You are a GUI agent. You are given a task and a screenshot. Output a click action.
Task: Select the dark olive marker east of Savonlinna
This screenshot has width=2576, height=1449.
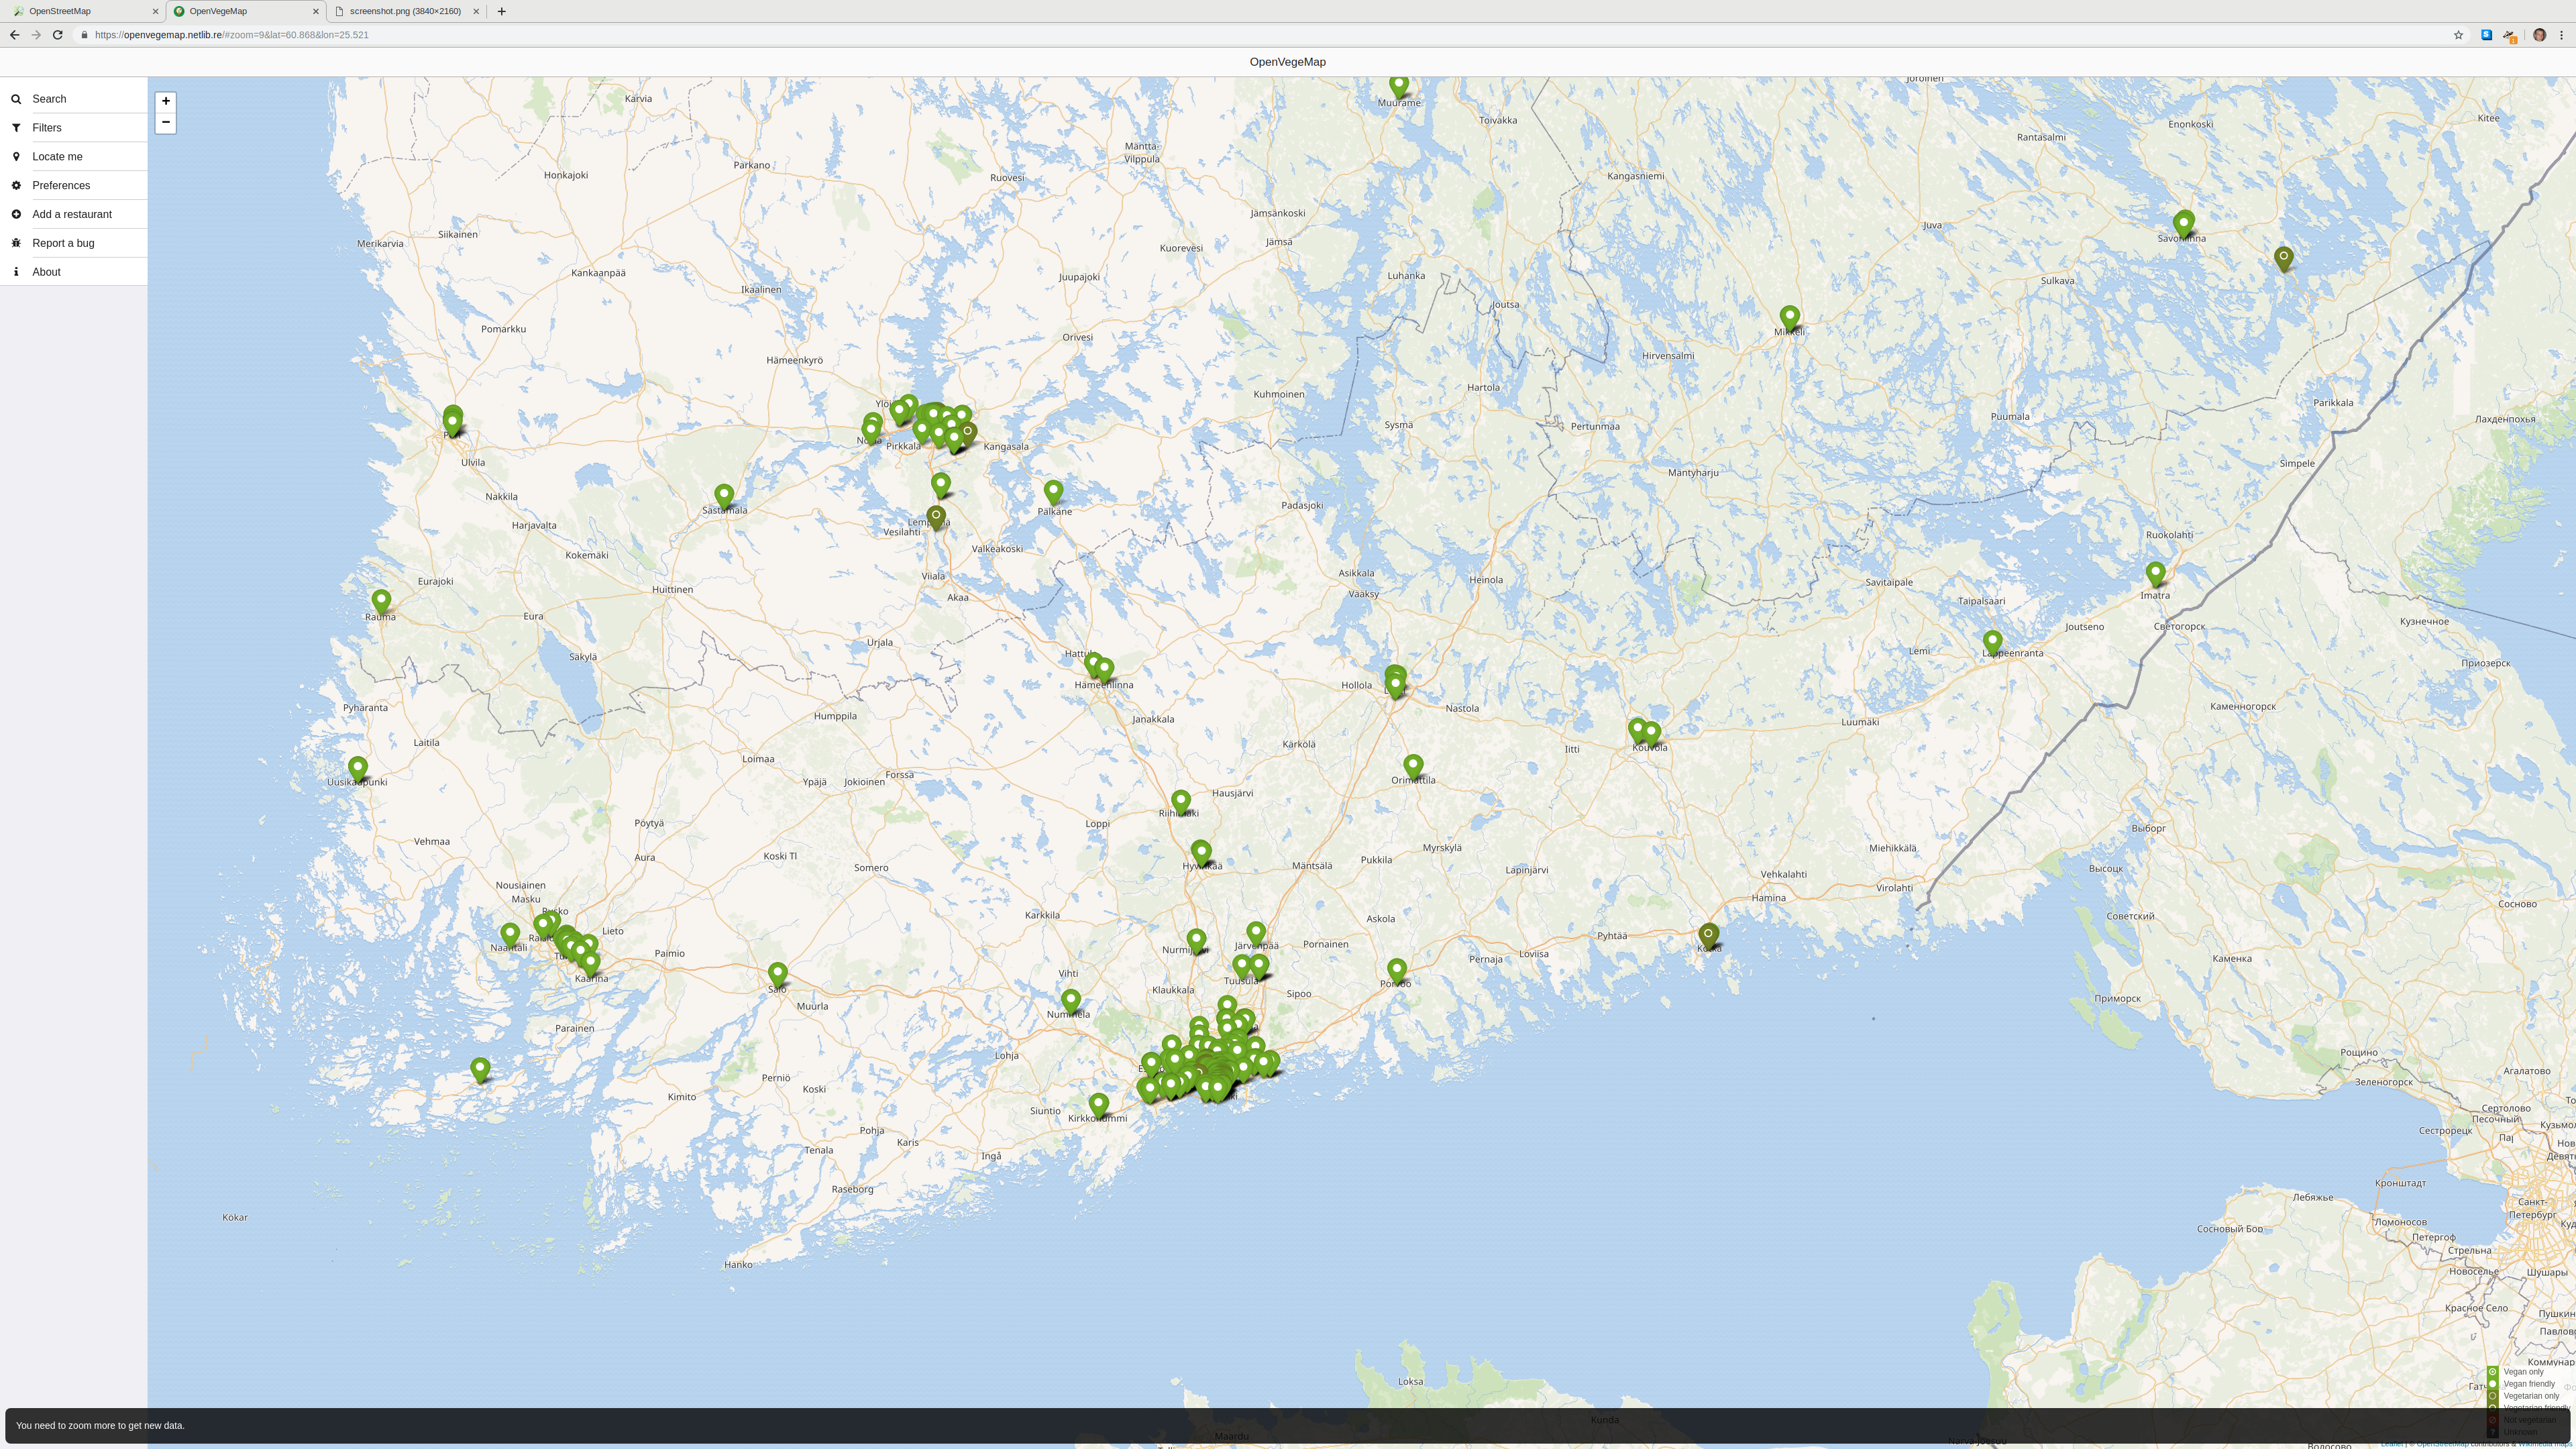(2284, 259)
